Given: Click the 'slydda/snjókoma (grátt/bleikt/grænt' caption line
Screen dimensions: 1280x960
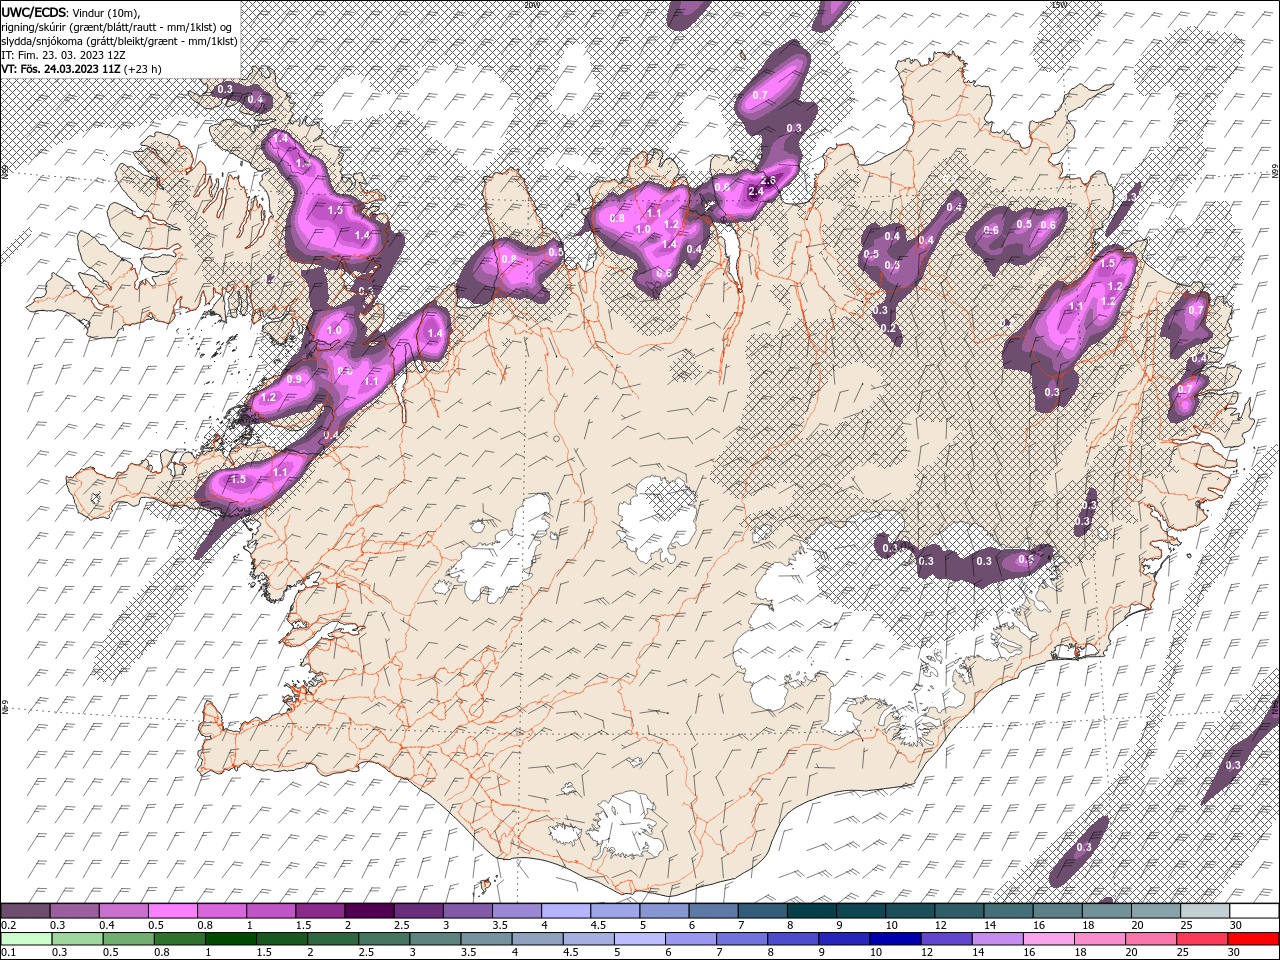Looking at the screenshot, I should click(120, 41).
